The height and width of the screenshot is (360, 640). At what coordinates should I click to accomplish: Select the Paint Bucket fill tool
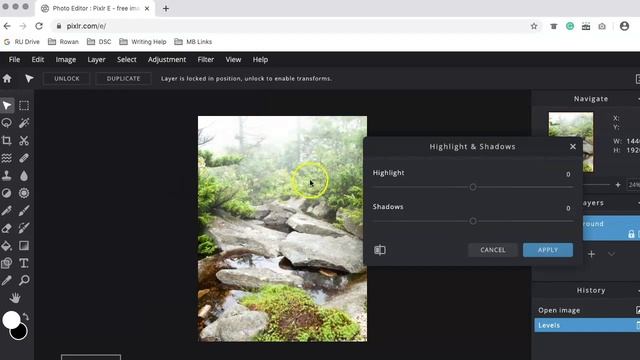tap(7, 245)
